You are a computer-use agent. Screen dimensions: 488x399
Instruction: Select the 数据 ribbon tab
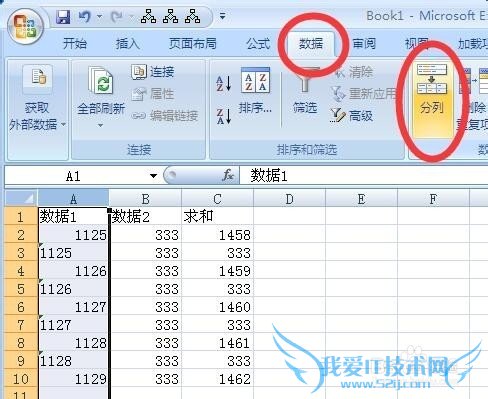click(311, 44)
